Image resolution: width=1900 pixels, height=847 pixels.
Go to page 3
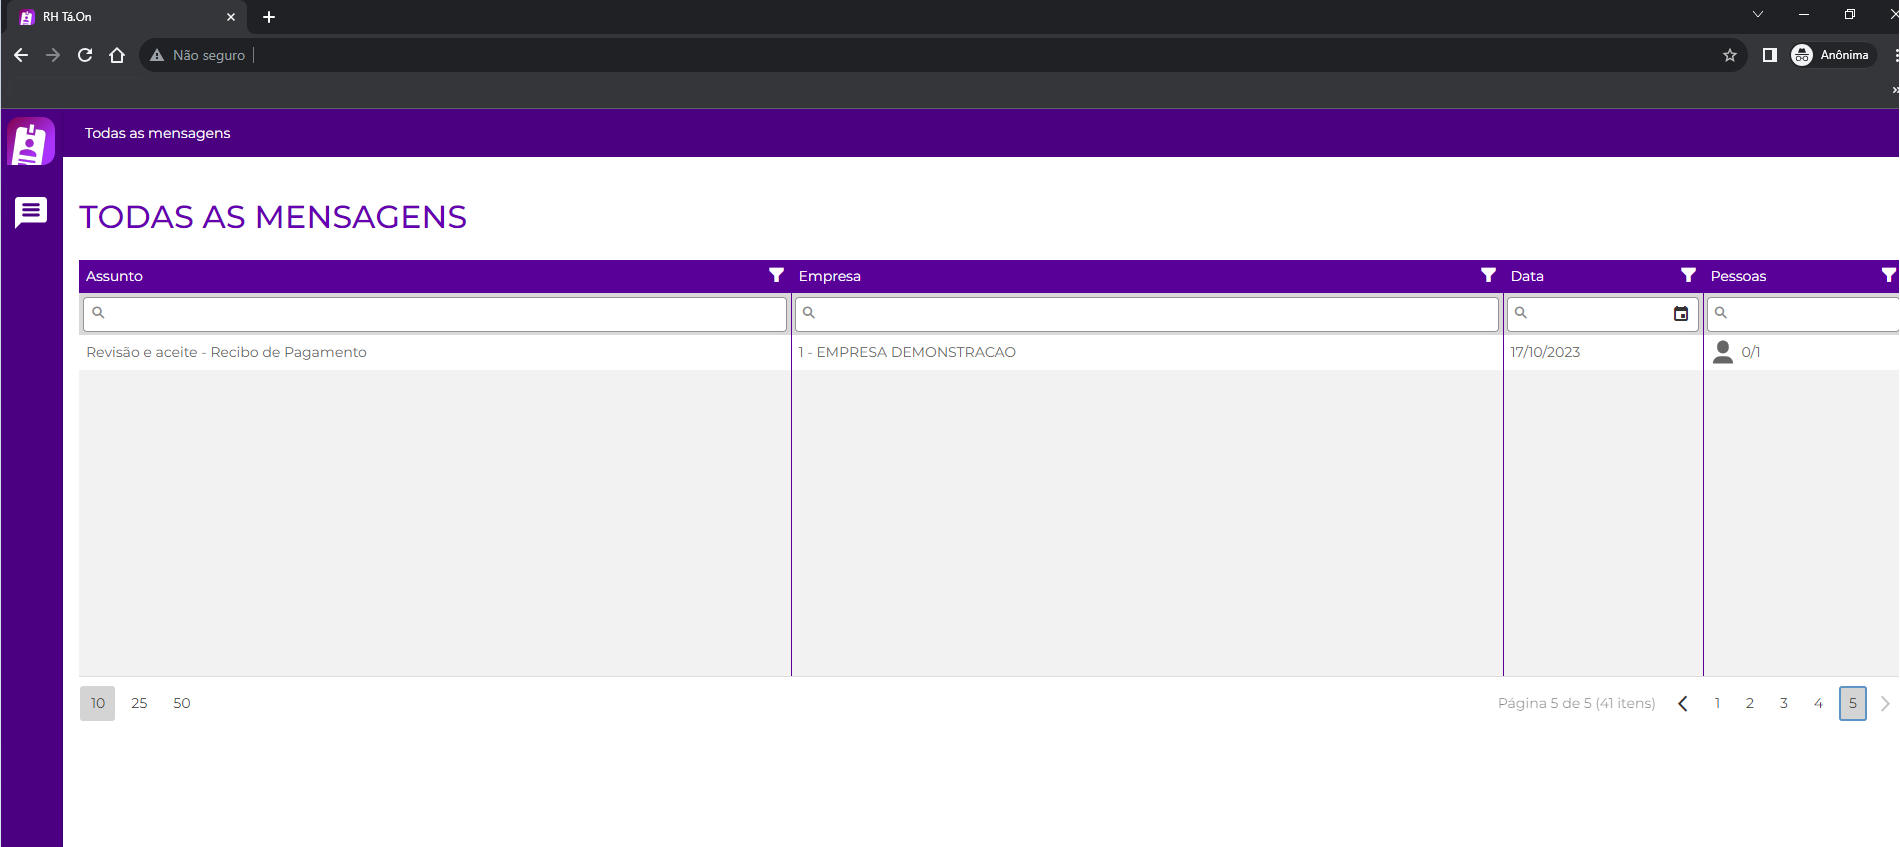(1784, 704)
